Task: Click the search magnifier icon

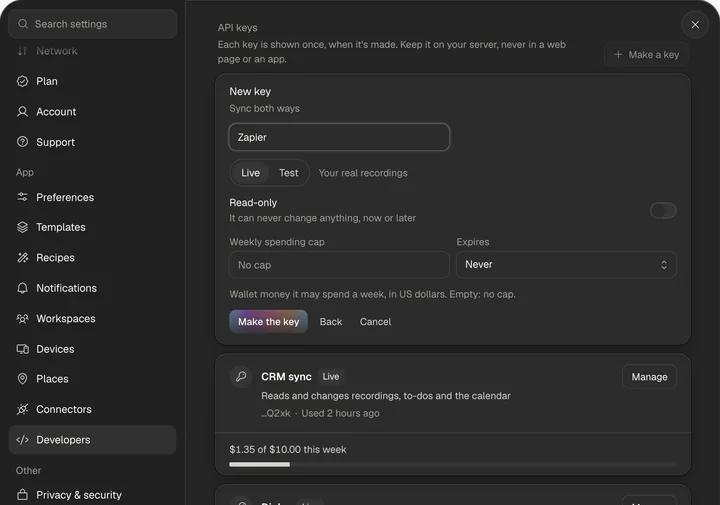Action: click(x=22, y=24)
